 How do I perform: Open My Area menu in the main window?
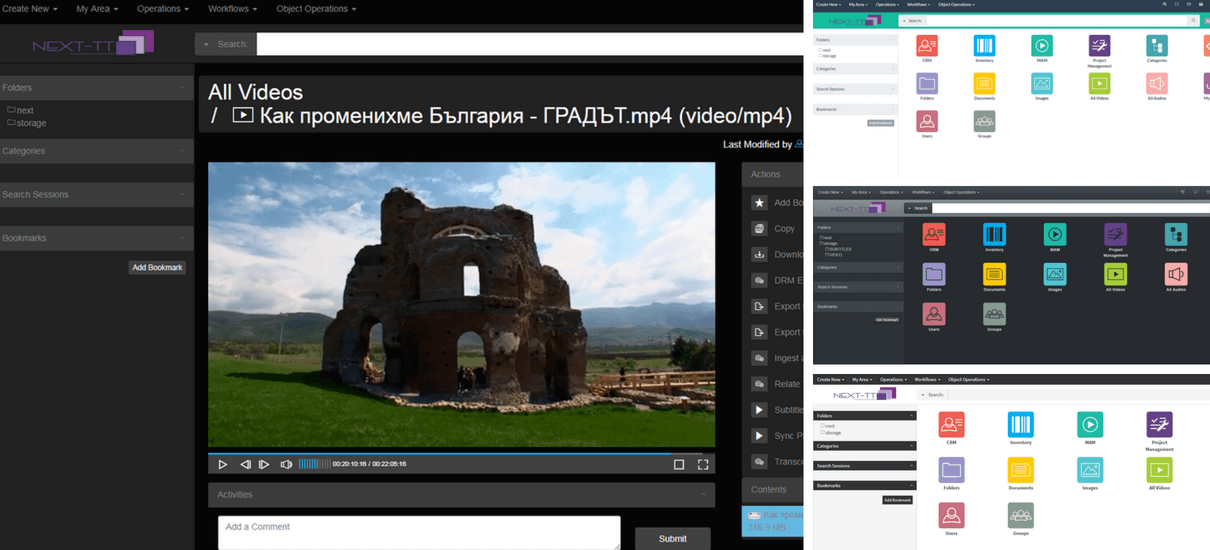(97, 9)
